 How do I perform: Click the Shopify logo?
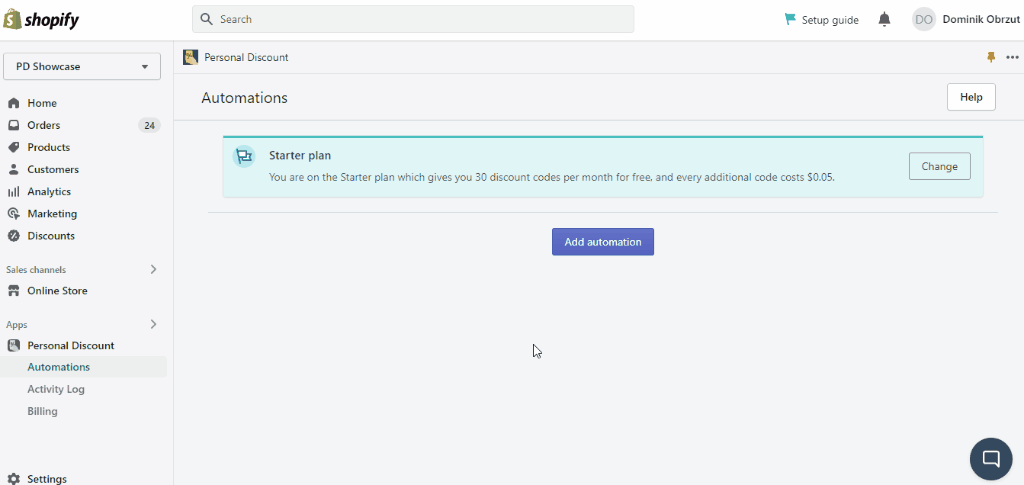click(x=40, y=20)
